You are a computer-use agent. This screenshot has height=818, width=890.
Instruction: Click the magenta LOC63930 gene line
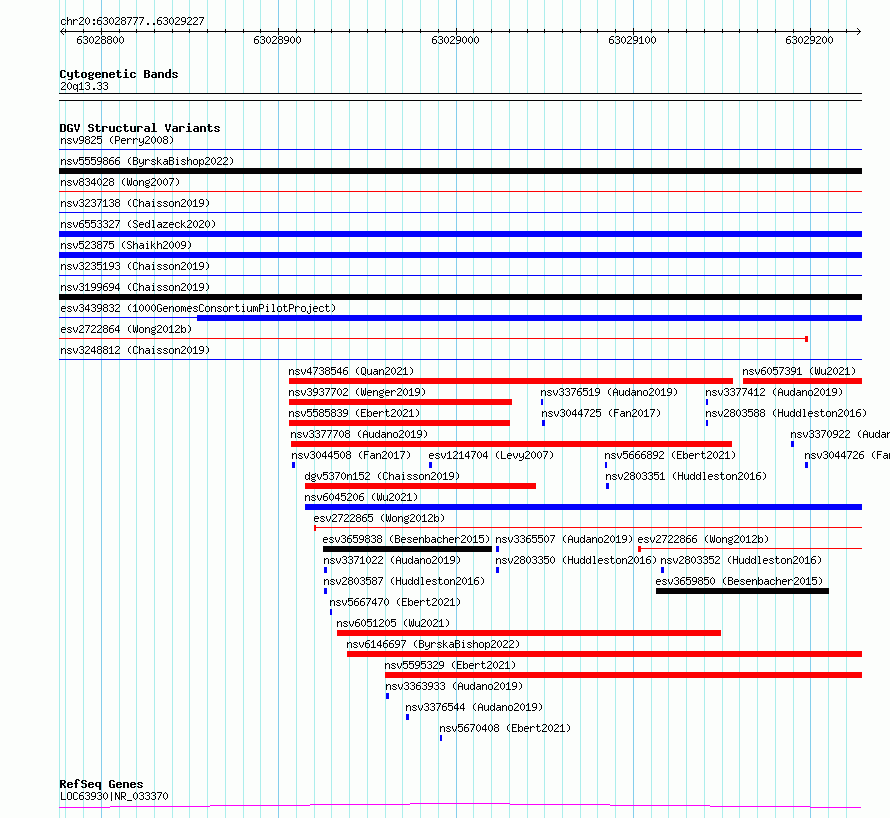click(x=460, y=805)
